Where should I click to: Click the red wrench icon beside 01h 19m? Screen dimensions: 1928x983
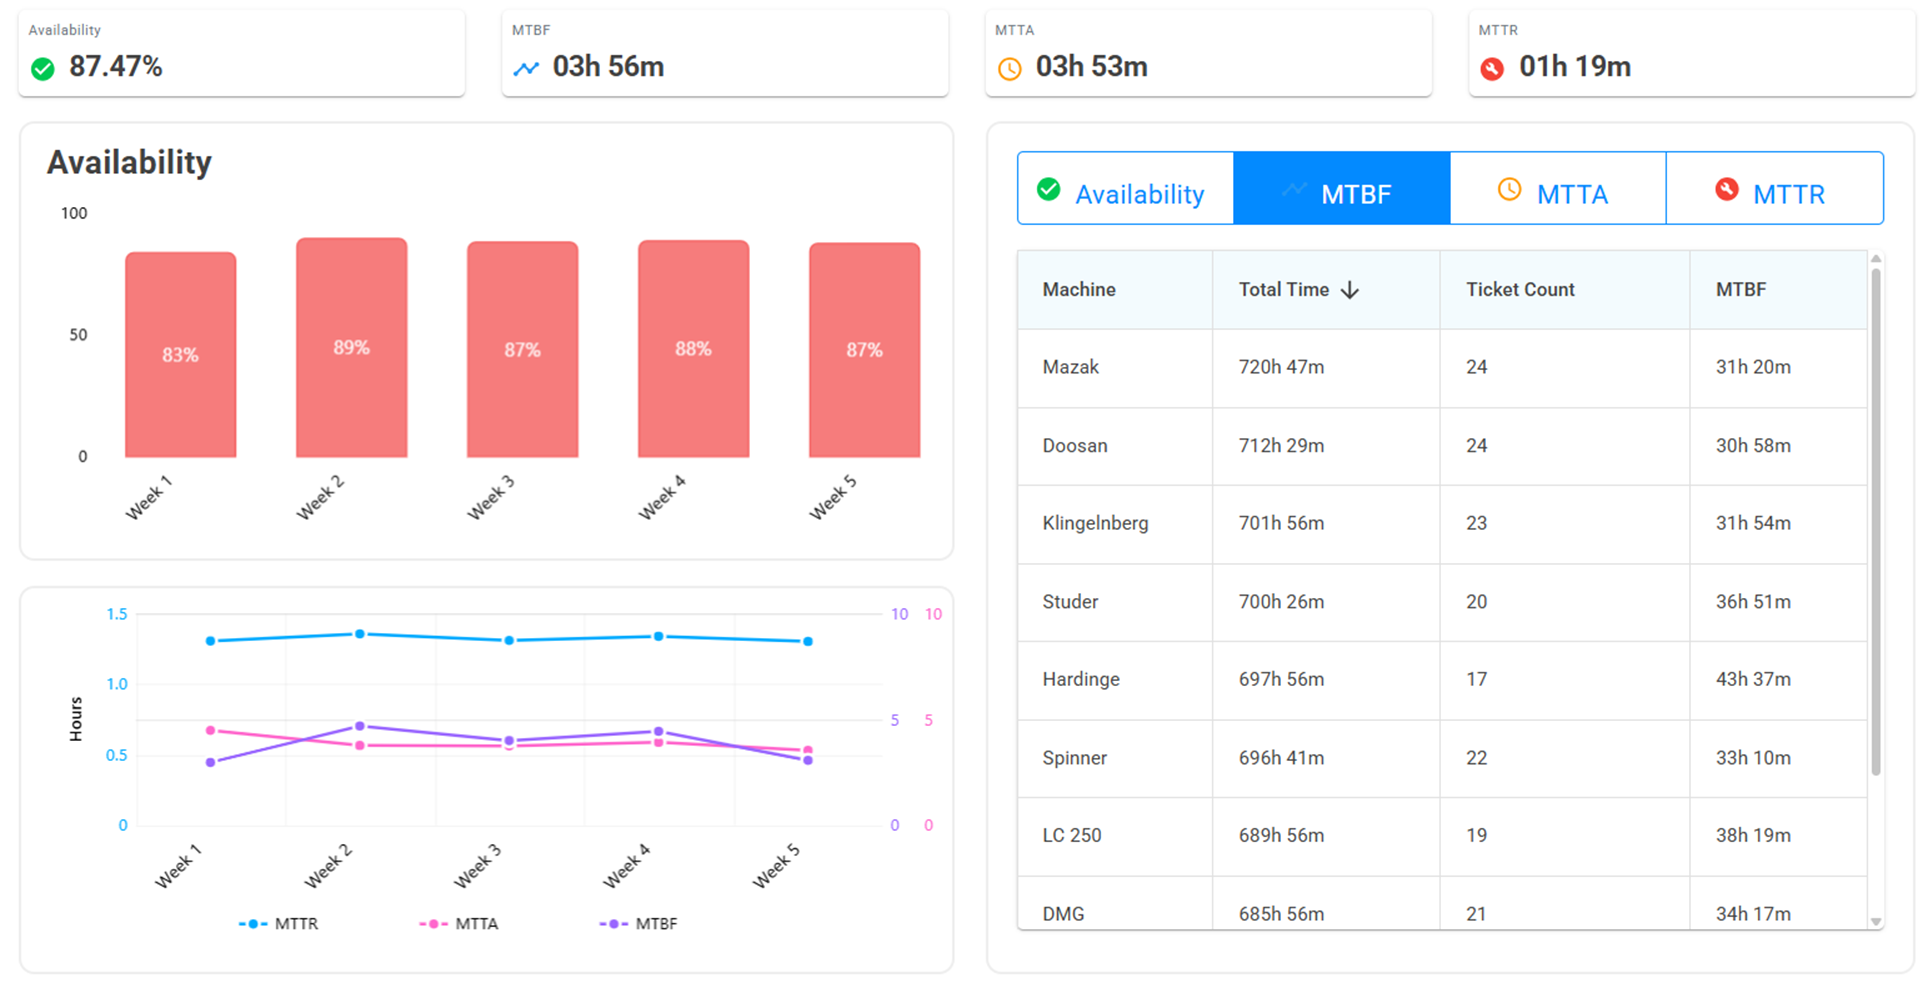[x=1492, y=68]
